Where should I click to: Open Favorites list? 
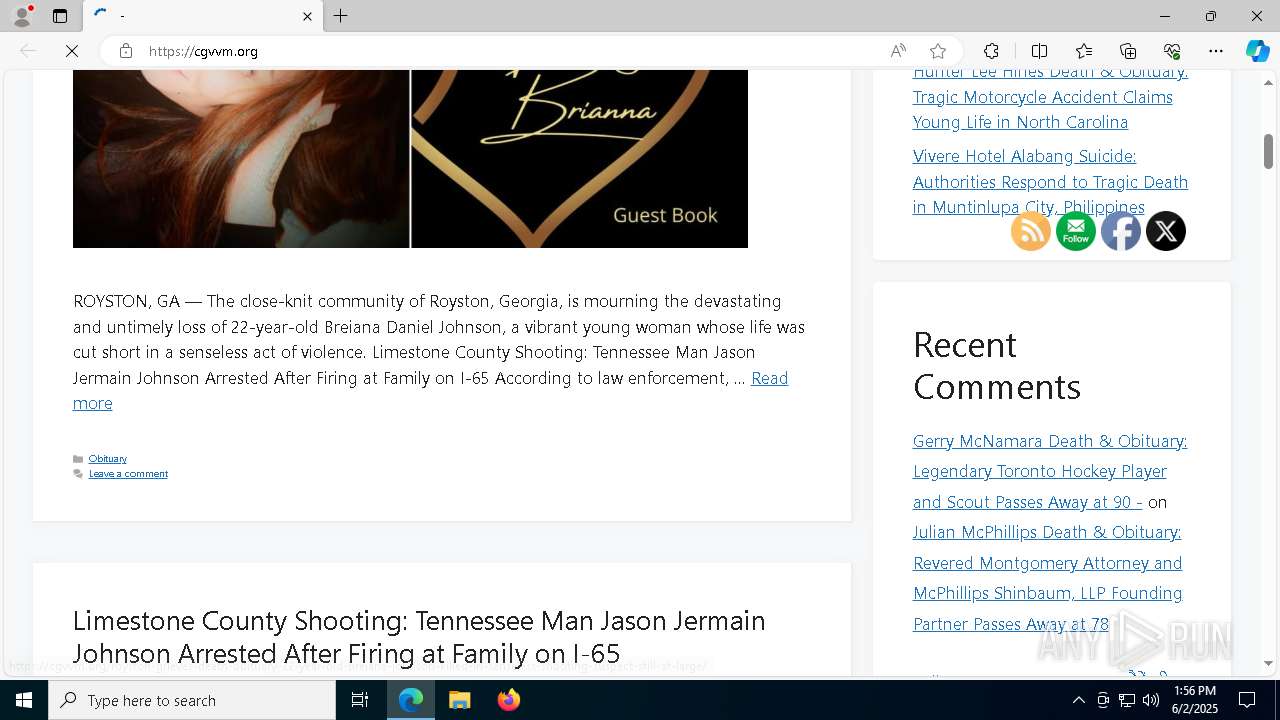tap(1084, 51)
